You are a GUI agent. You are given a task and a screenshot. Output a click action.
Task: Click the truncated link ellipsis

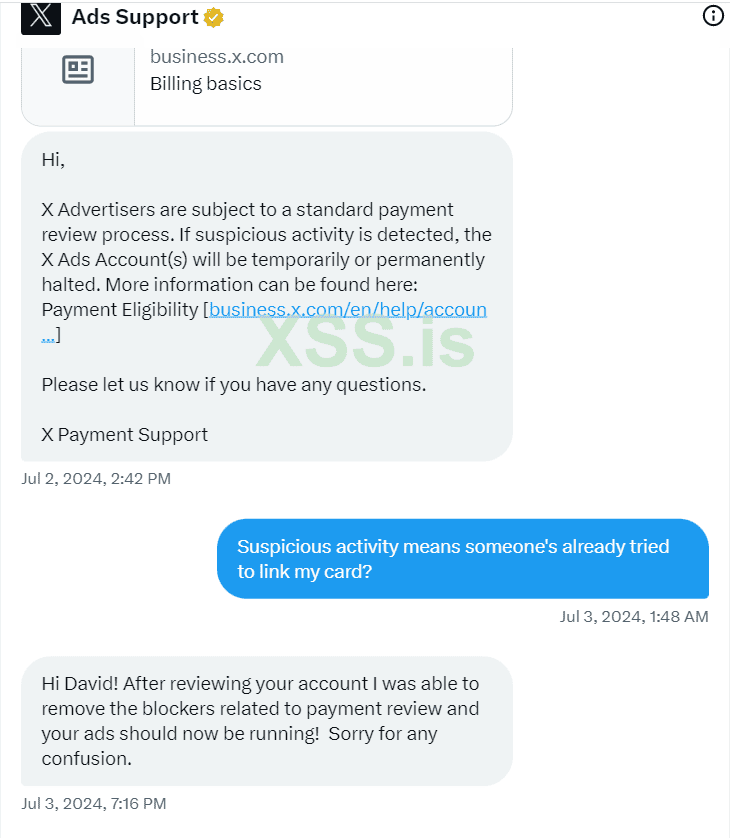click(48, 335)
